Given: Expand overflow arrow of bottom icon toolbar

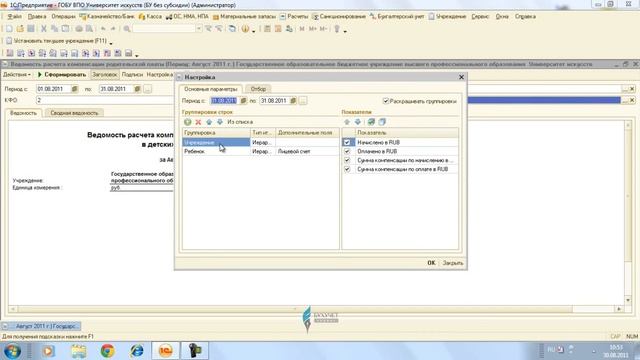Looking at the screenshot, I should (x=137, y=55).
